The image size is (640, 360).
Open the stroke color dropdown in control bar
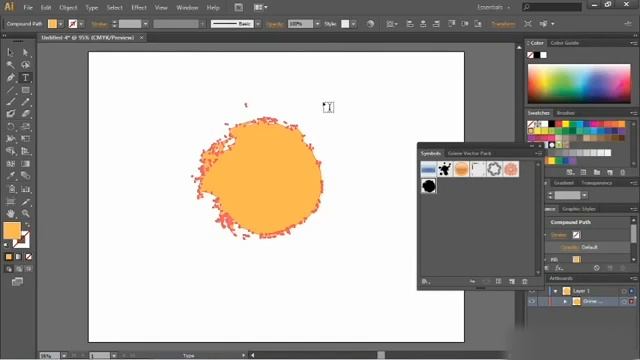tap(81, 24)
